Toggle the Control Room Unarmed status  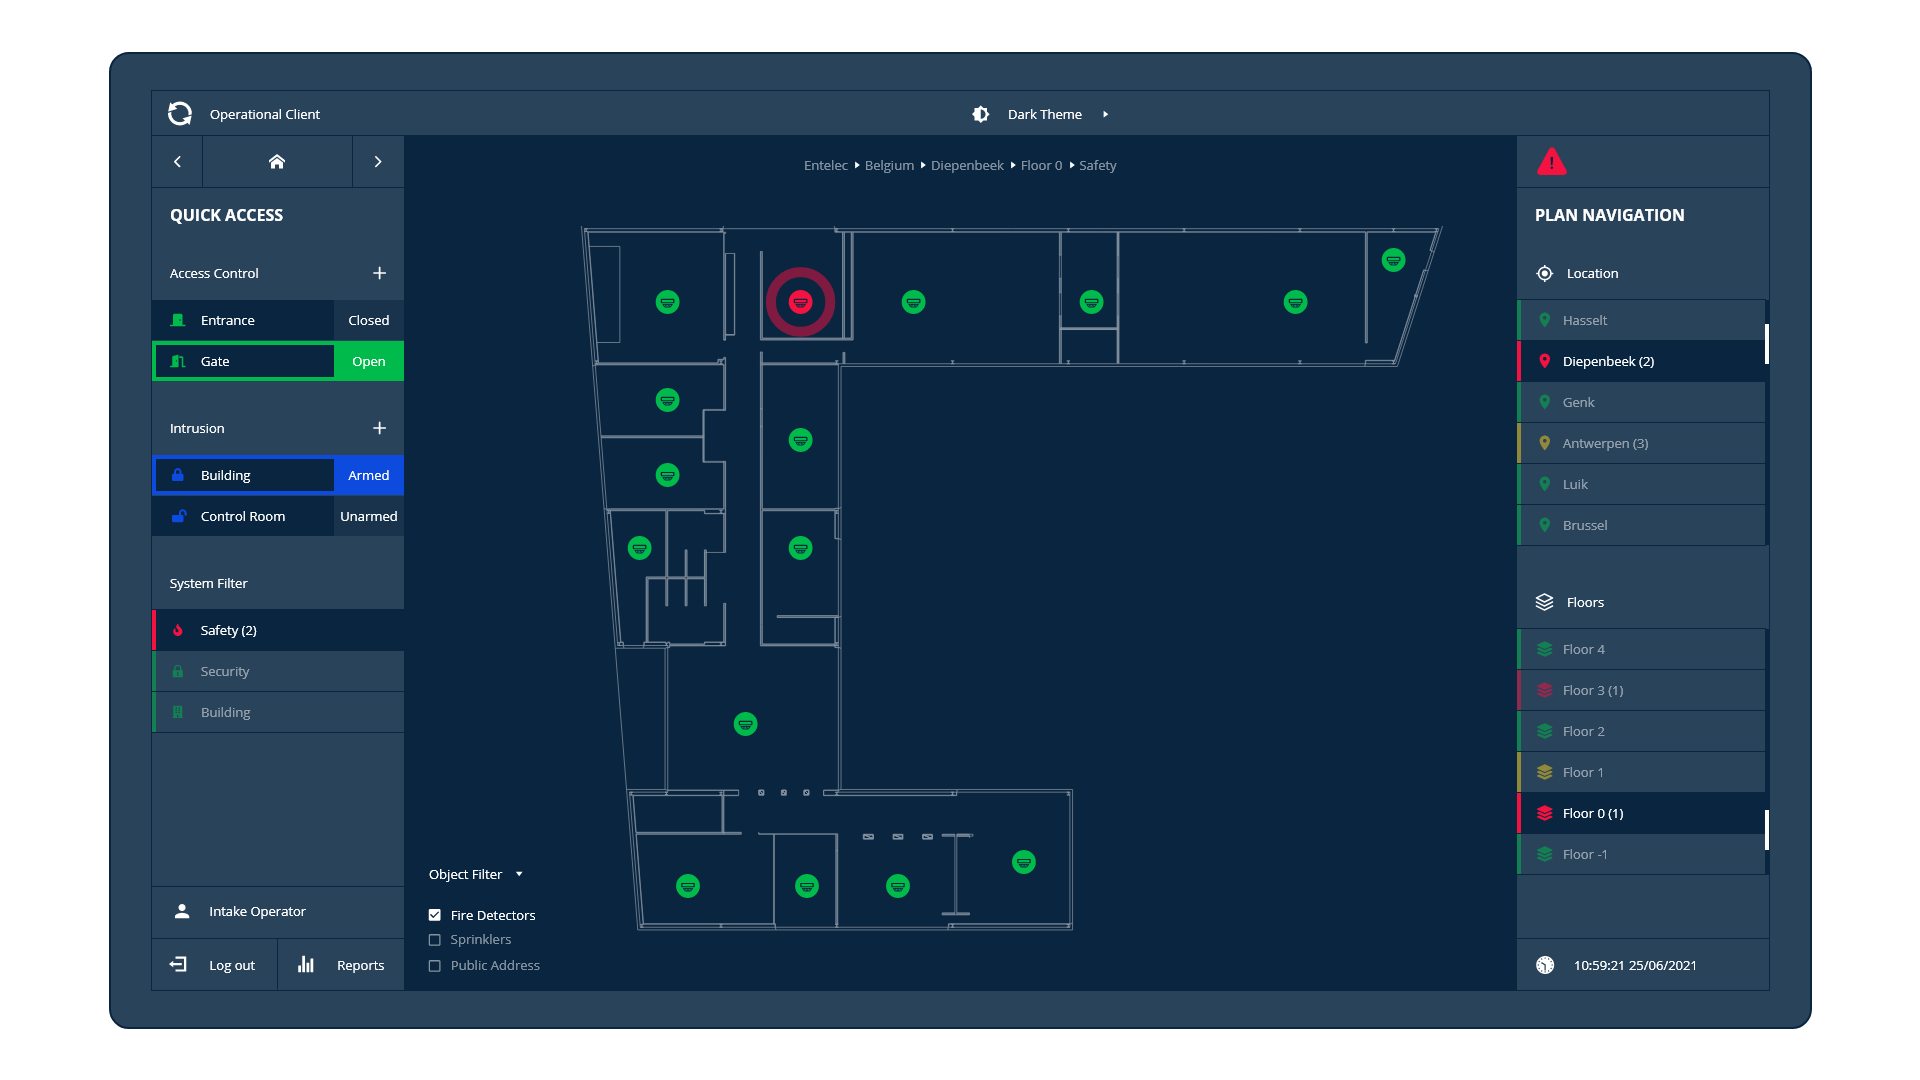coord(369,516)
